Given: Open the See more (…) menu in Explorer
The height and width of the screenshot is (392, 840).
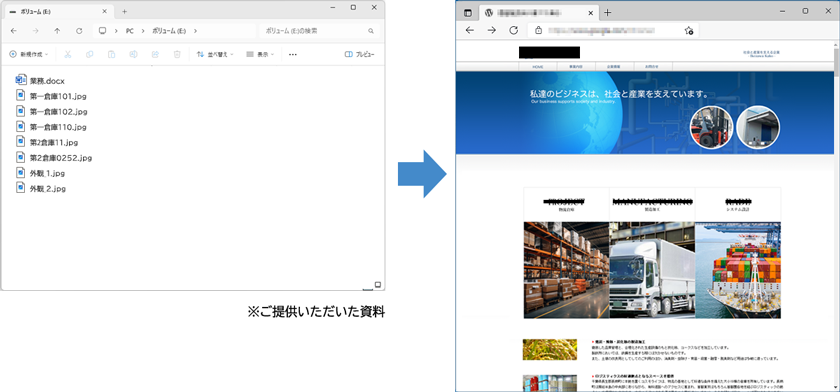Looking at the screenshot, I should 292,54.
